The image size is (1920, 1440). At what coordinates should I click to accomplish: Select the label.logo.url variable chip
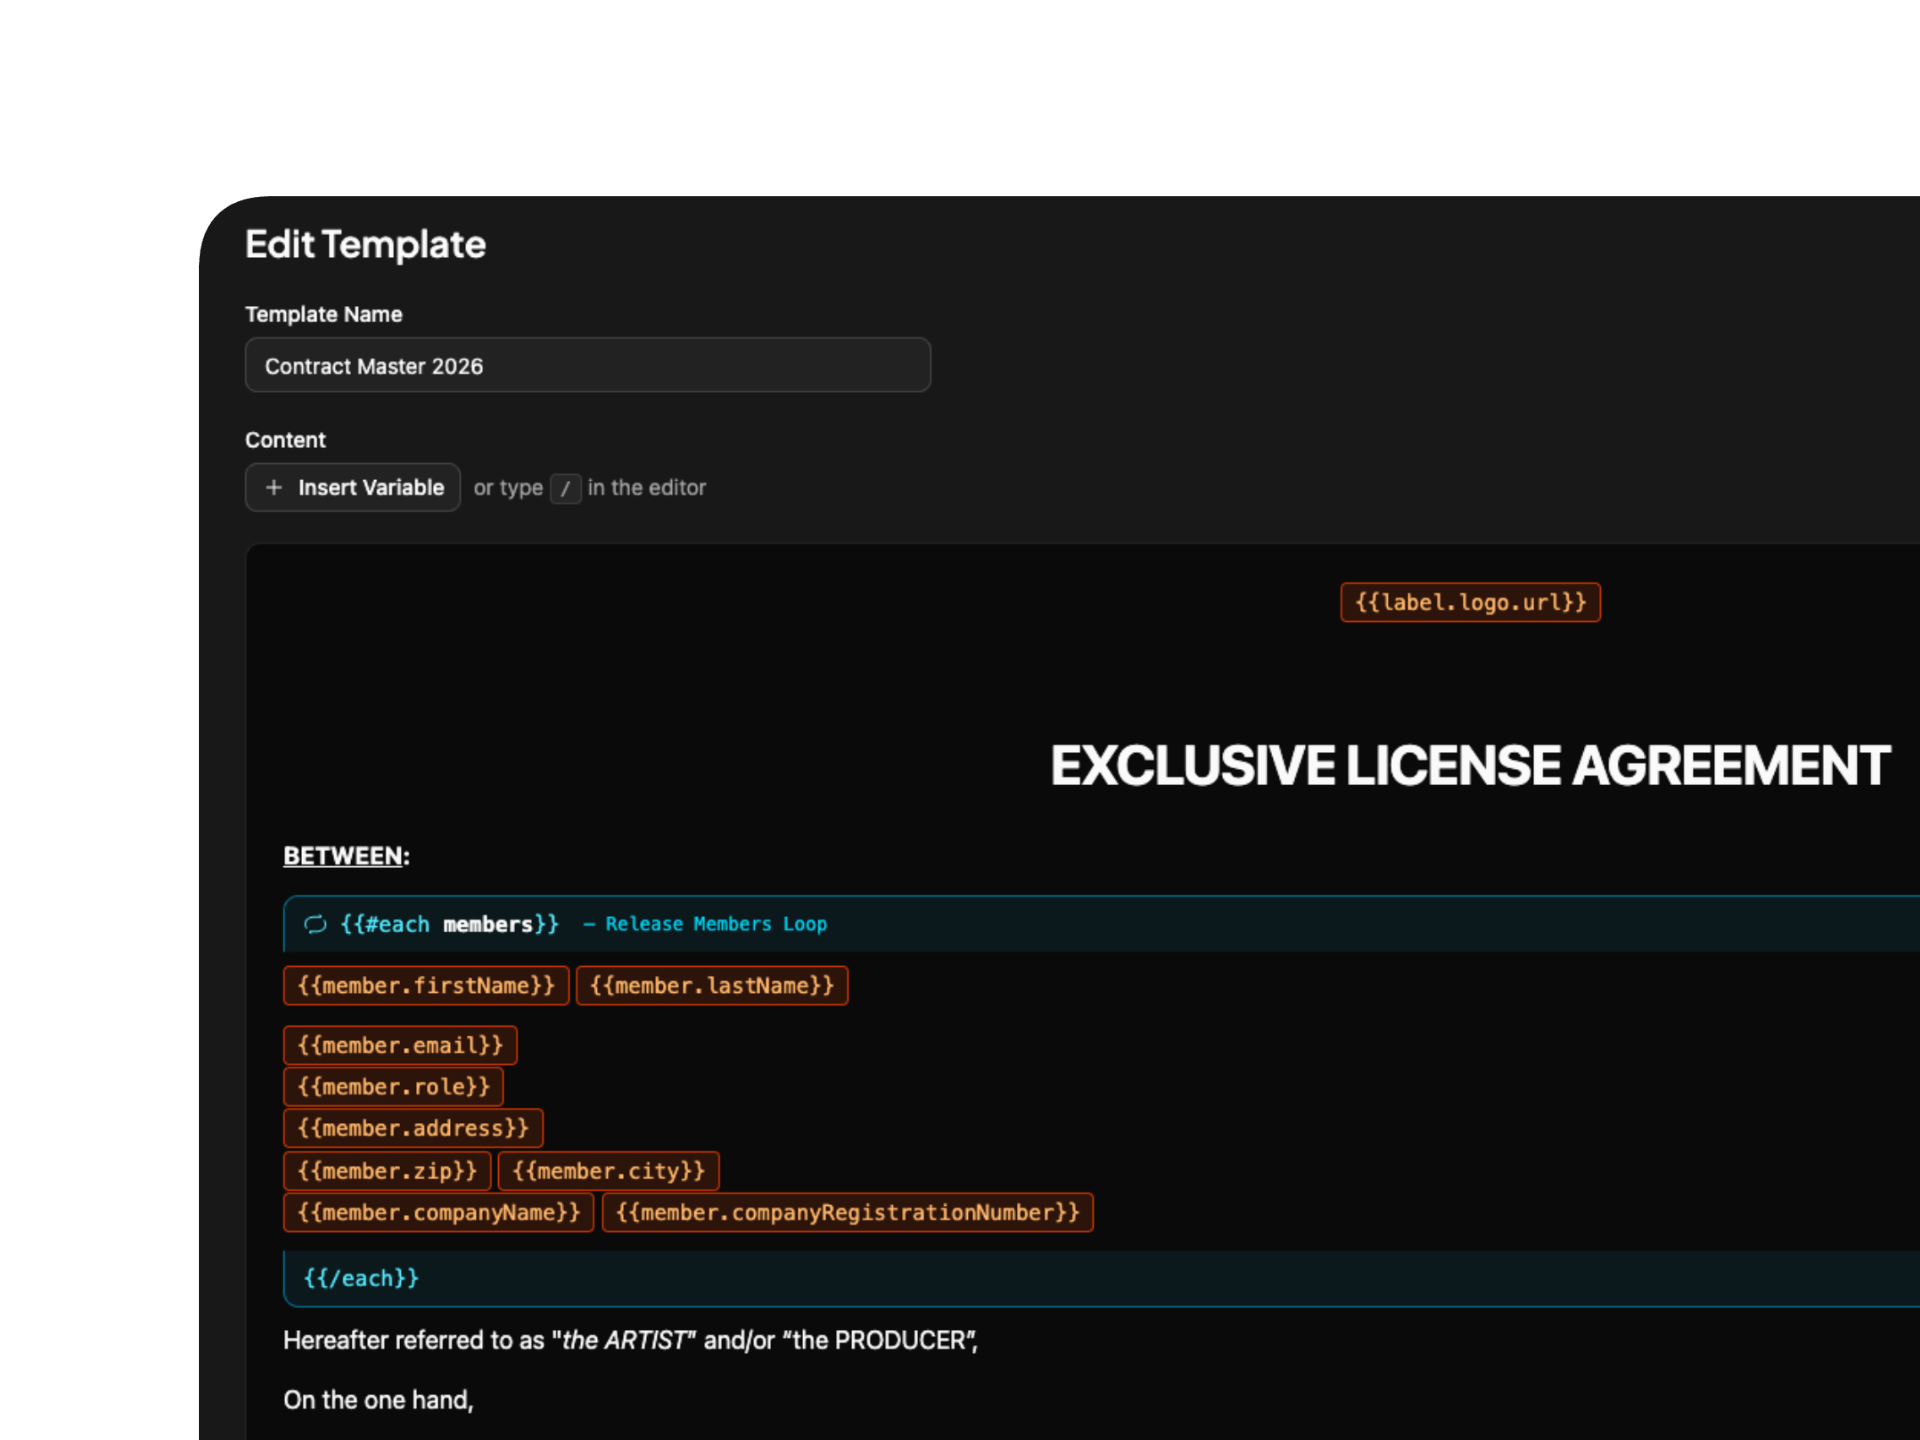click(x=1470, y=602)
